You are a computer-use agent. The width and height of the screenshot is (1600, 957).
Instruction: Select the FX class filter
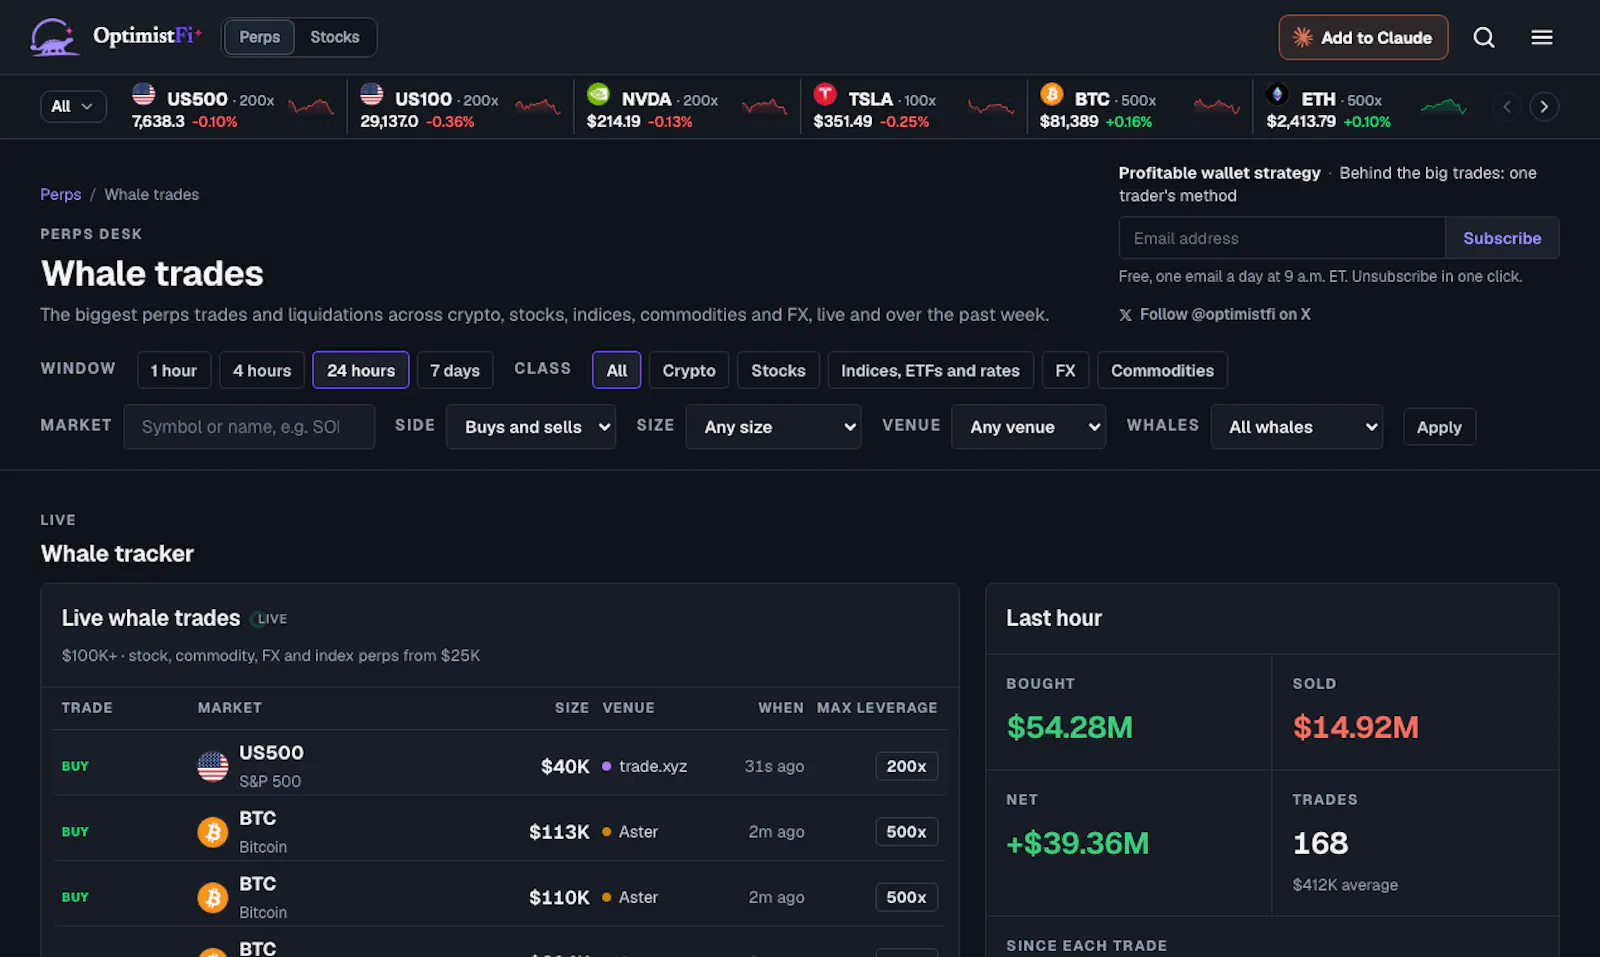click(x=1065, y=370)
